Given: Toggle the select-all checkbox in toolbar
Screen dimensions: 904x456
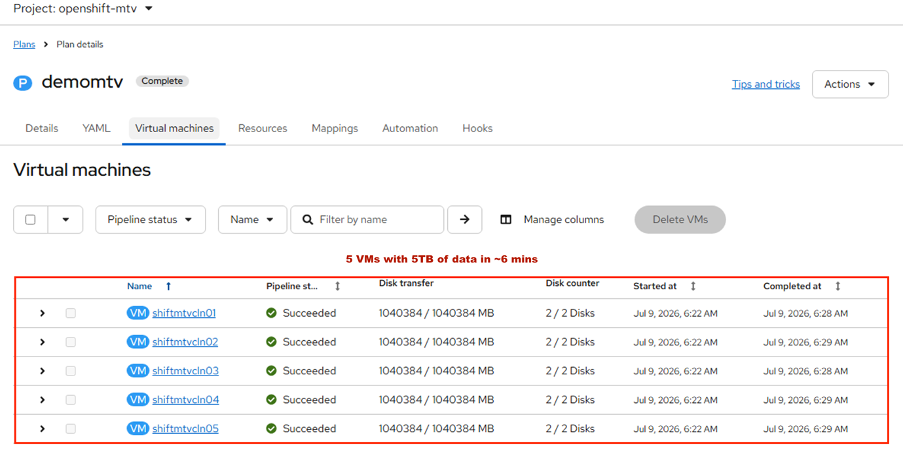Looking at the screenshot, I should tap(31, 220).
